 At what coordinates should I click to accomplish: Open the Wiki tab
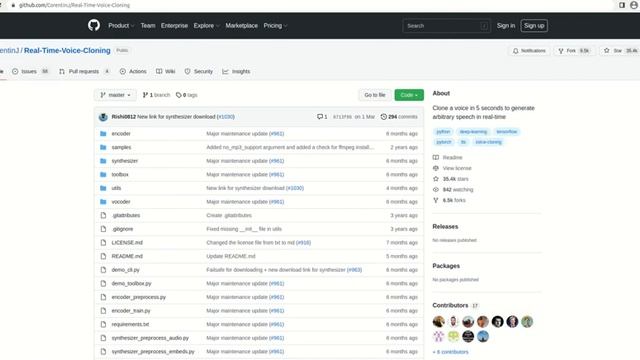[165, 71]
